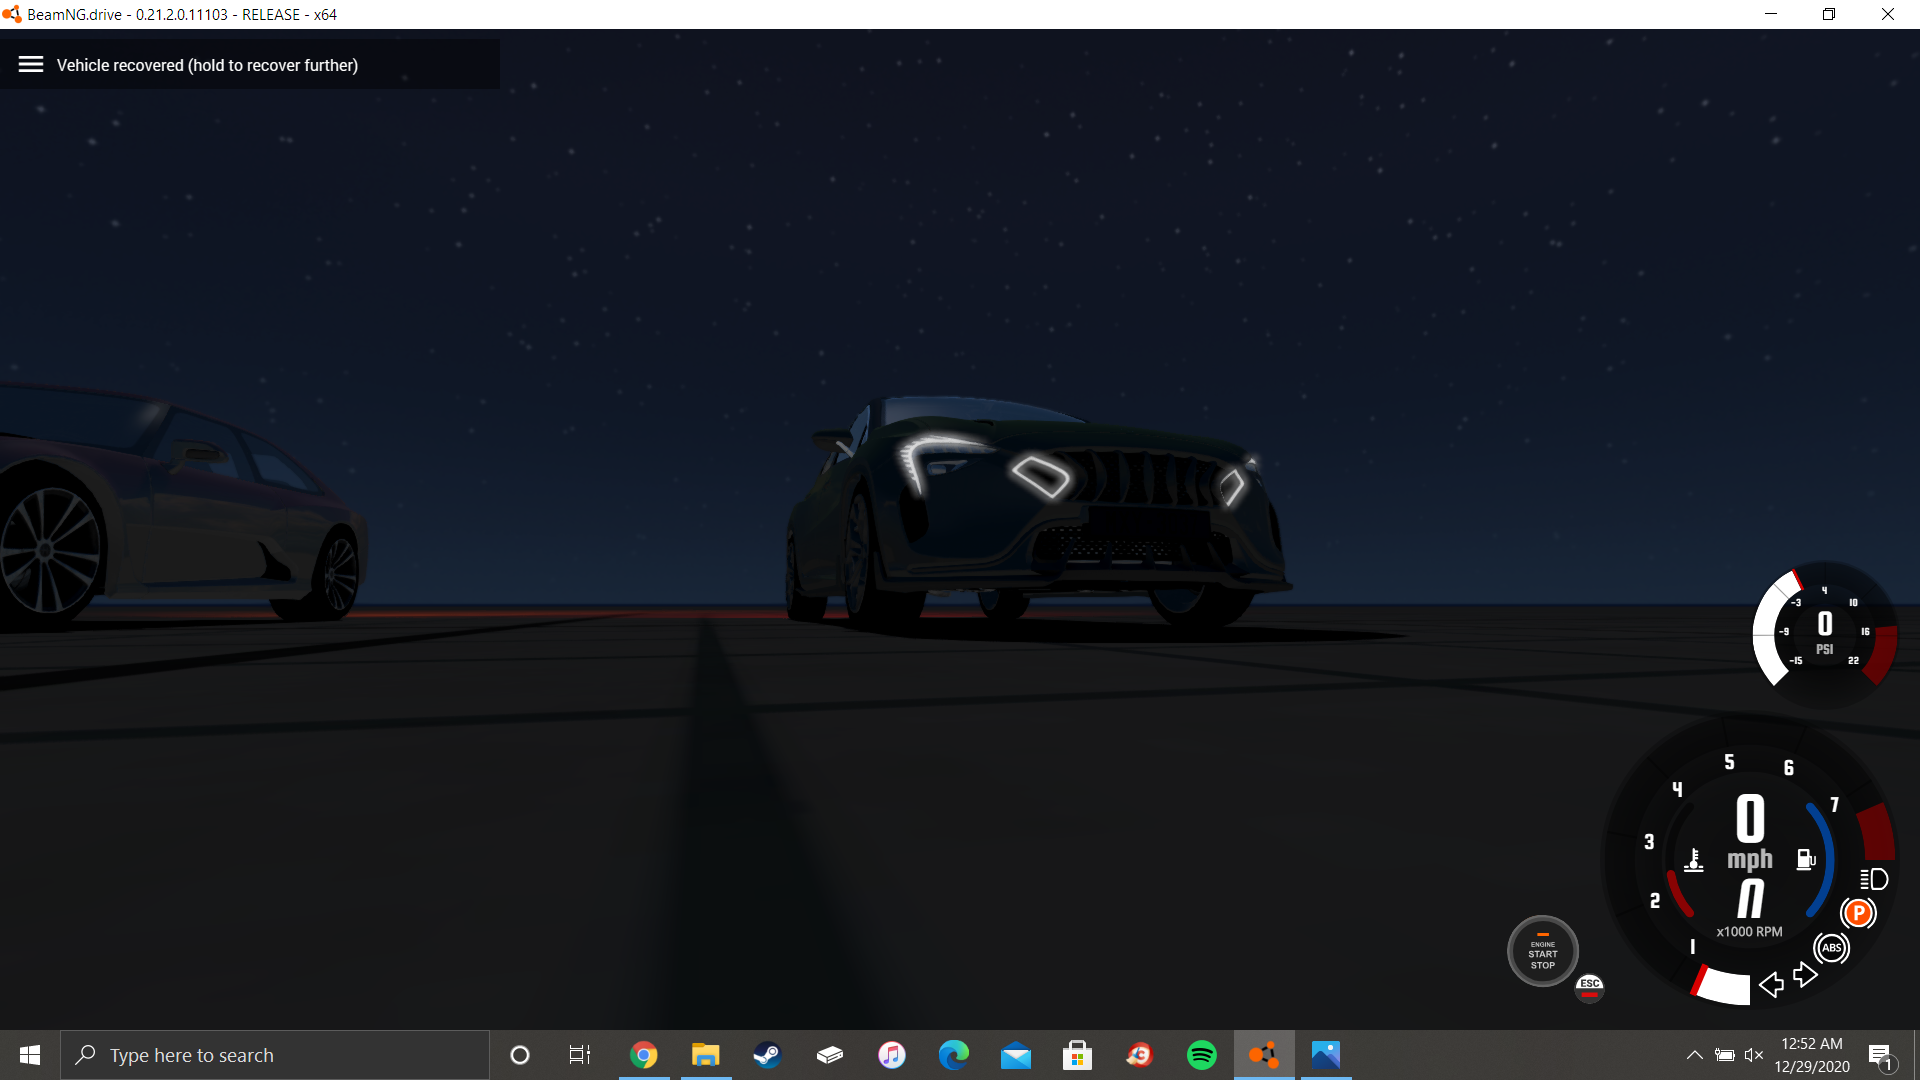Open Photos app from the taskbar

click(x=1326, y=1055)
